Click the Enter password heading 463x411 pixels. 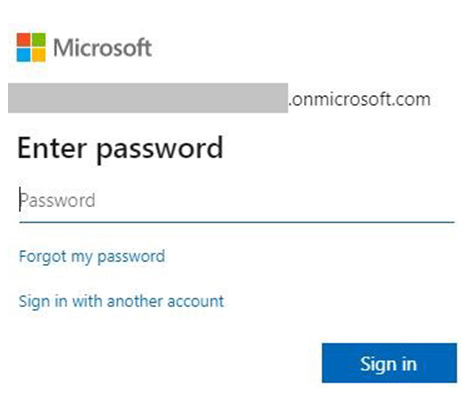point(120,149)
